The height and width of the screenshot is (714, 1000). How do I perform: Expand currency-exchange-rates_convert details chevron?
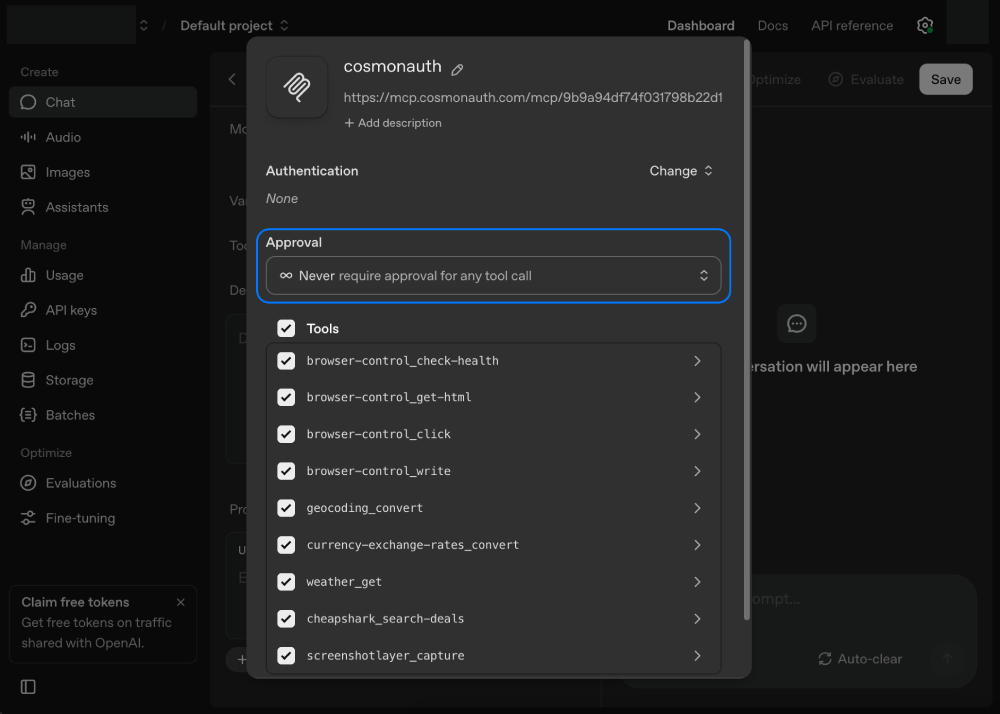click(x=697, y=545)
